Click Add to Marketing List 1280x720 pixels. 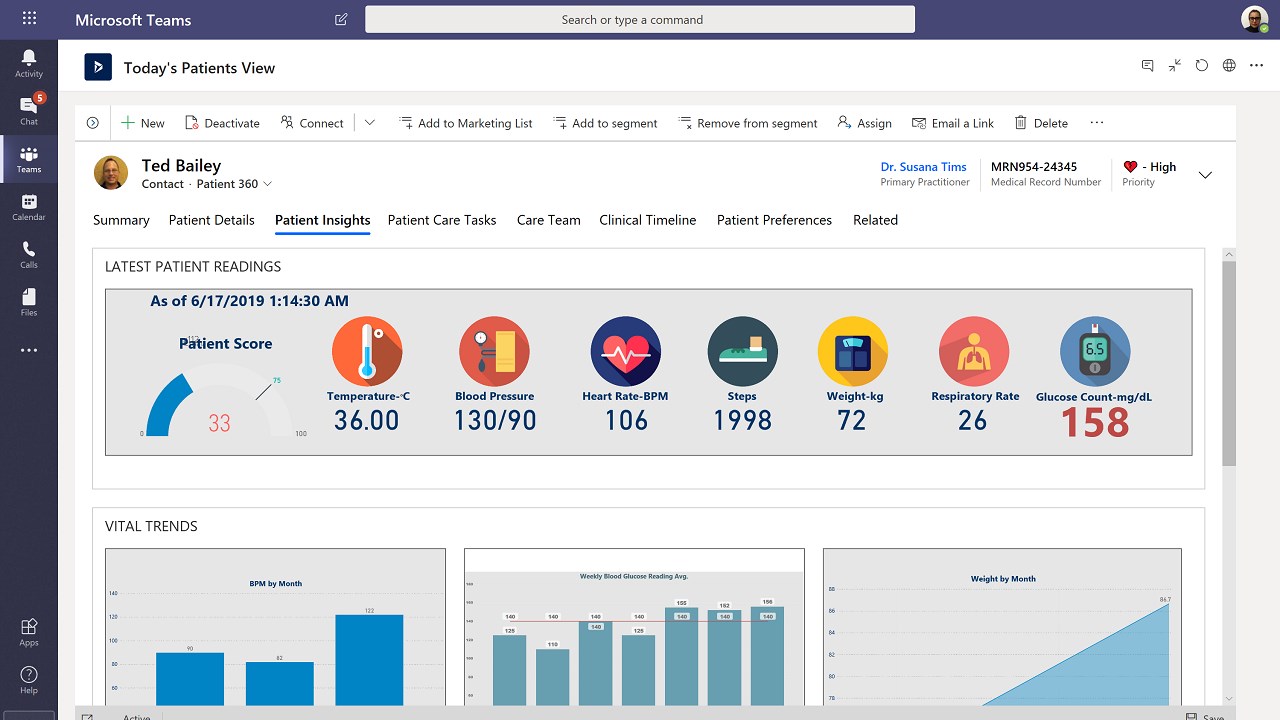point(465,123)
